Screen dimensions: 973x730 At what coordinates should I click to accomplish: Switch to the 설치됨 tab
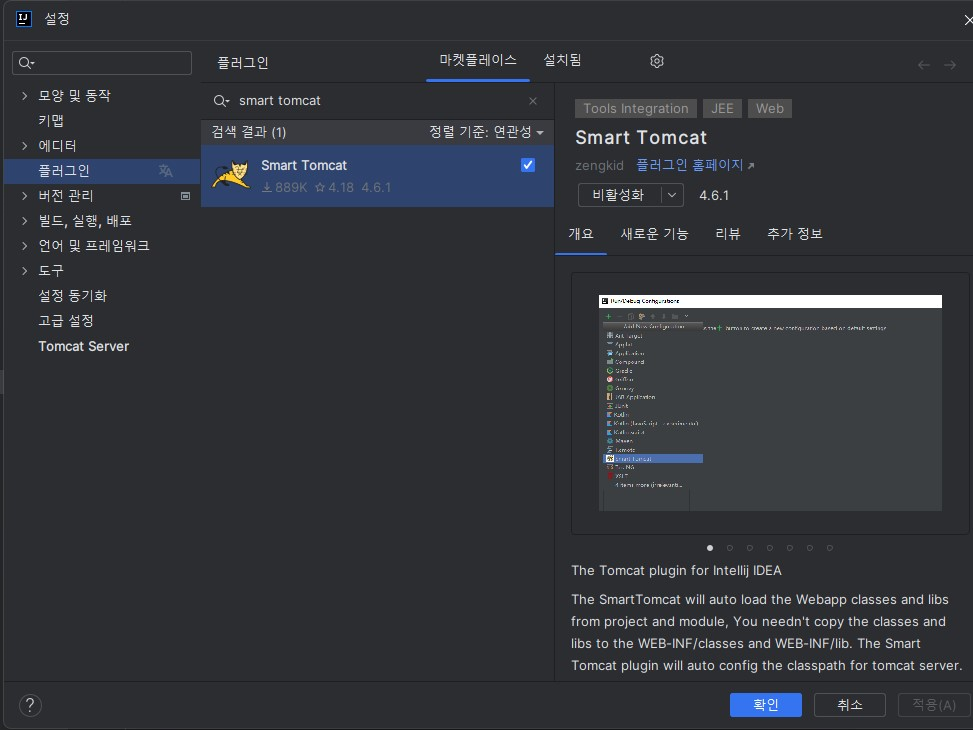[562, 60]
